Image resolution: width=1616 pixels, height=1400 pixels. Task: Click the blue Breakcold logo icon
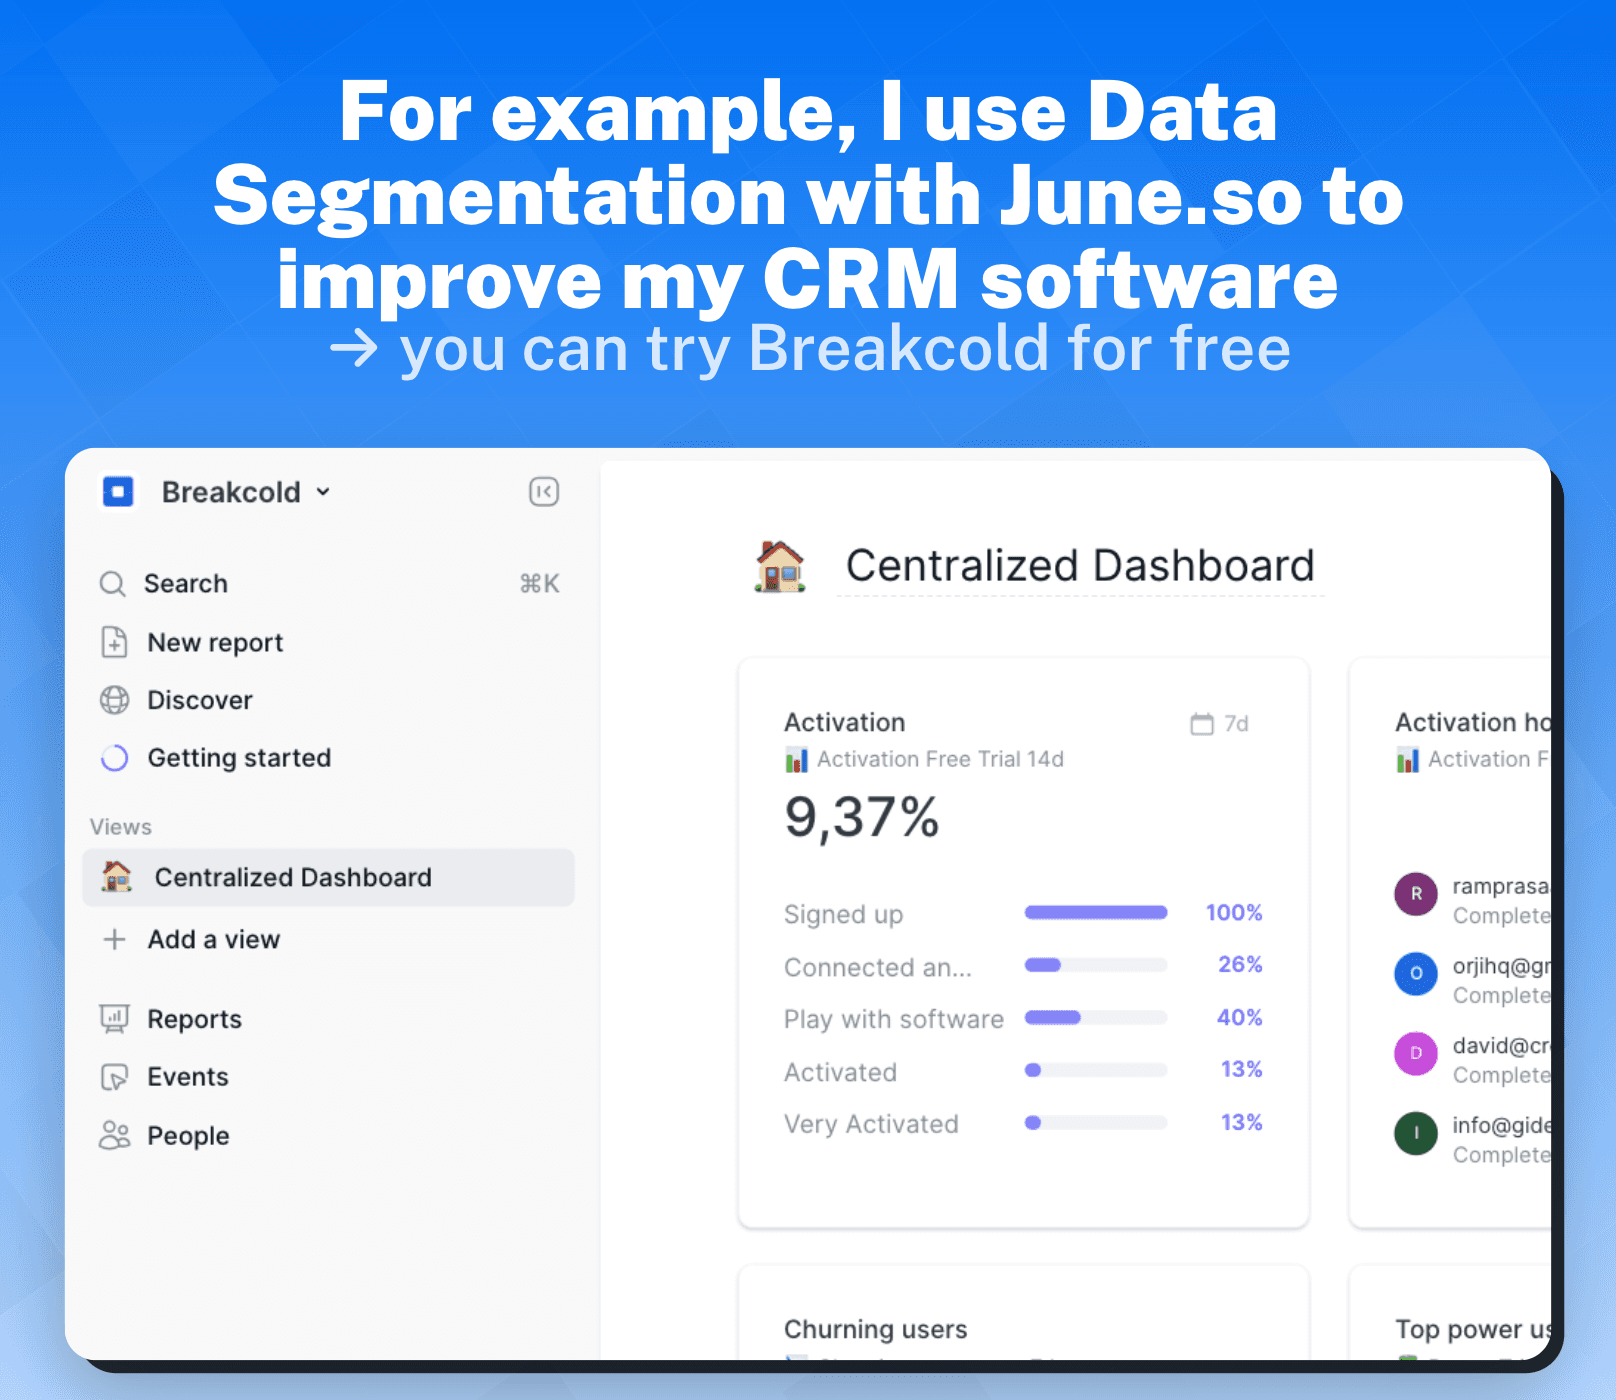(x=118, y=492)
